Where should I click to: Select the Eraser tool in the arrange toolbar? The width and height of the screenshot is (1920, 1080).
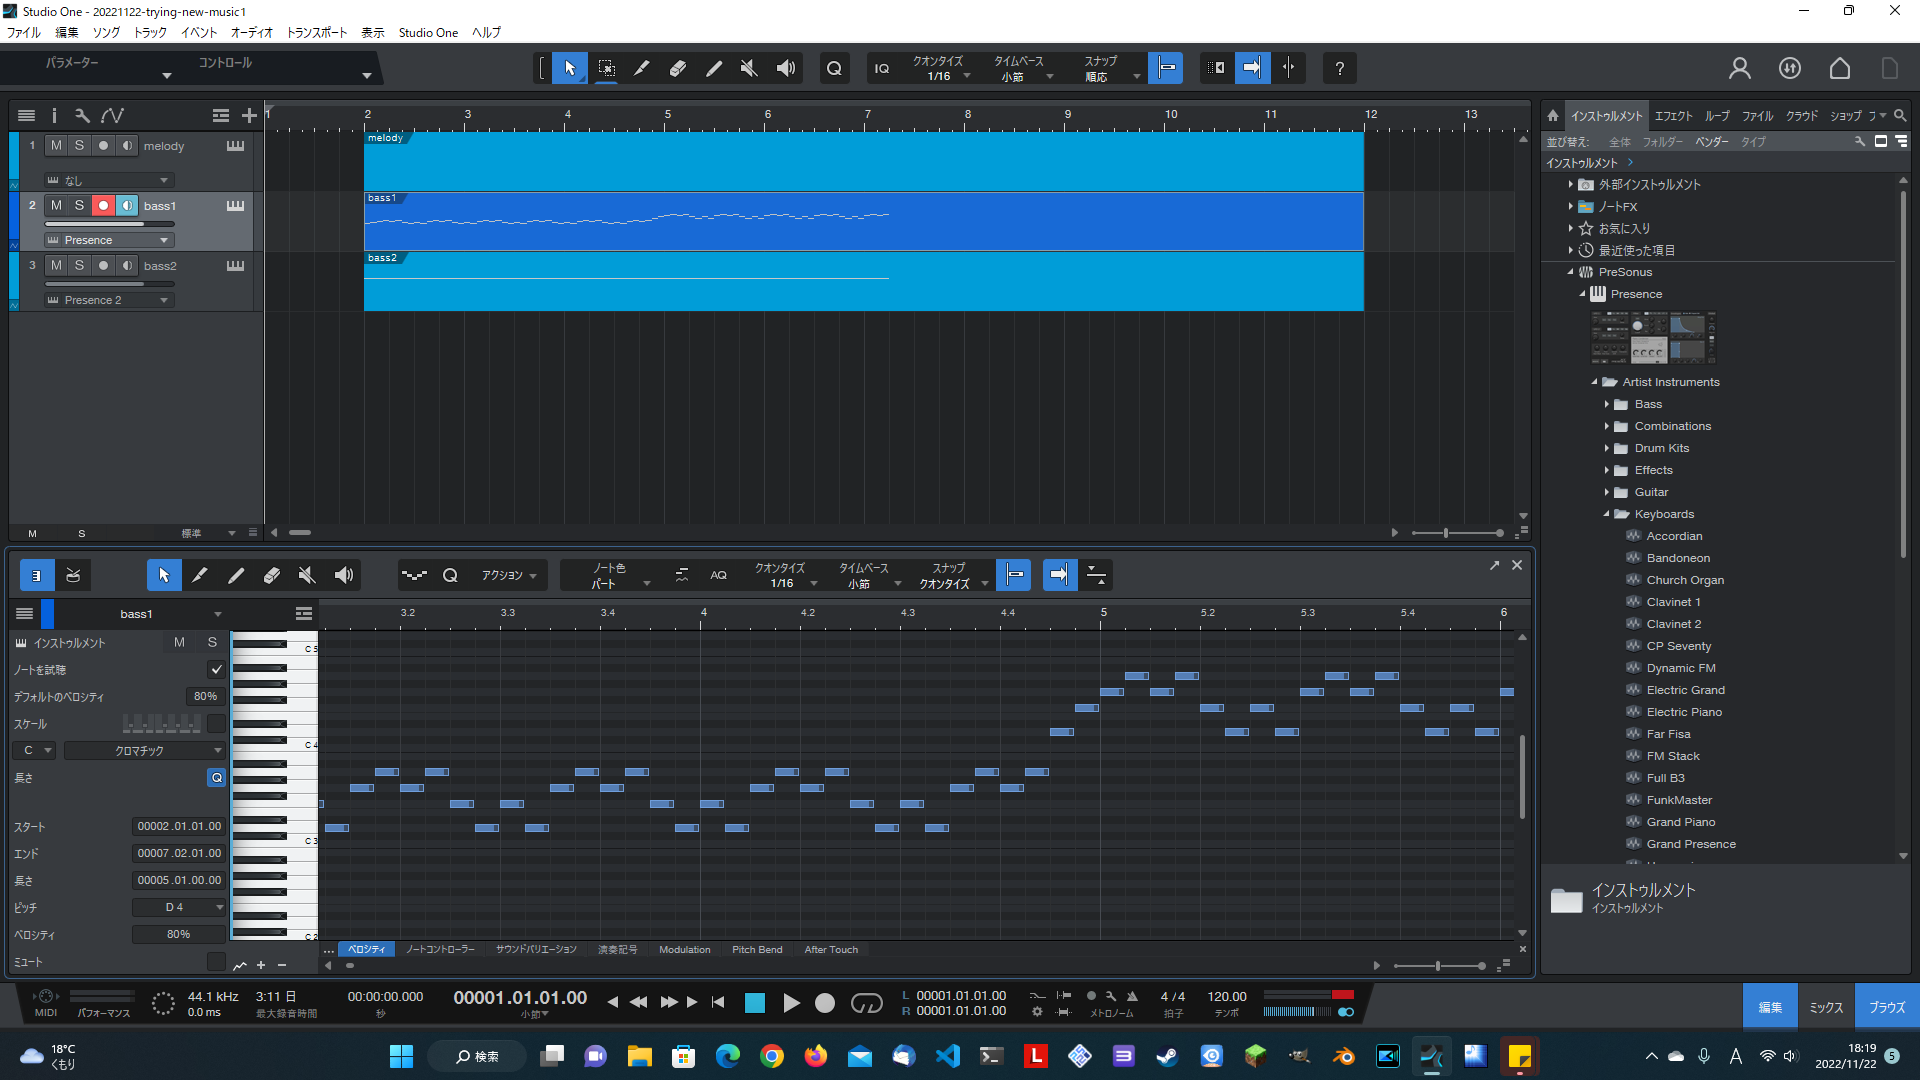[678, 68]
